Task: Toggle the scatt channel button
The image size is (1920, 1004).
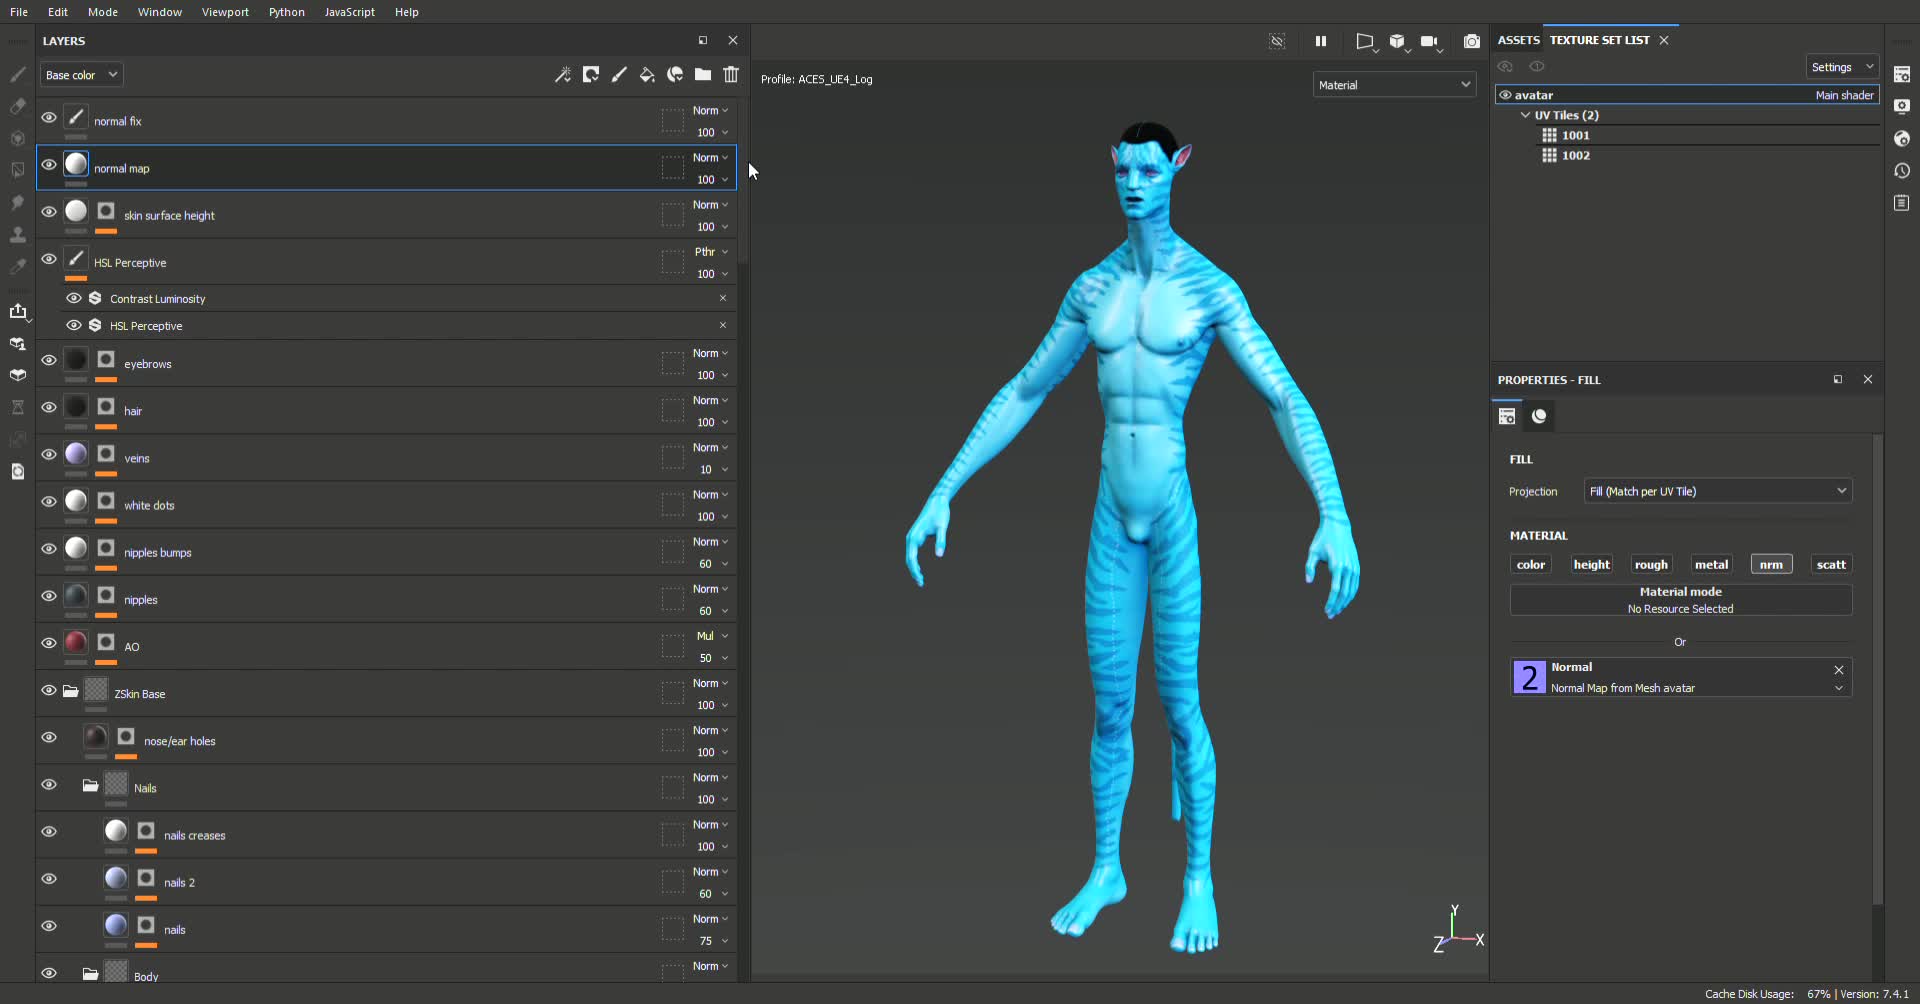Action: tap(1831, 565)
